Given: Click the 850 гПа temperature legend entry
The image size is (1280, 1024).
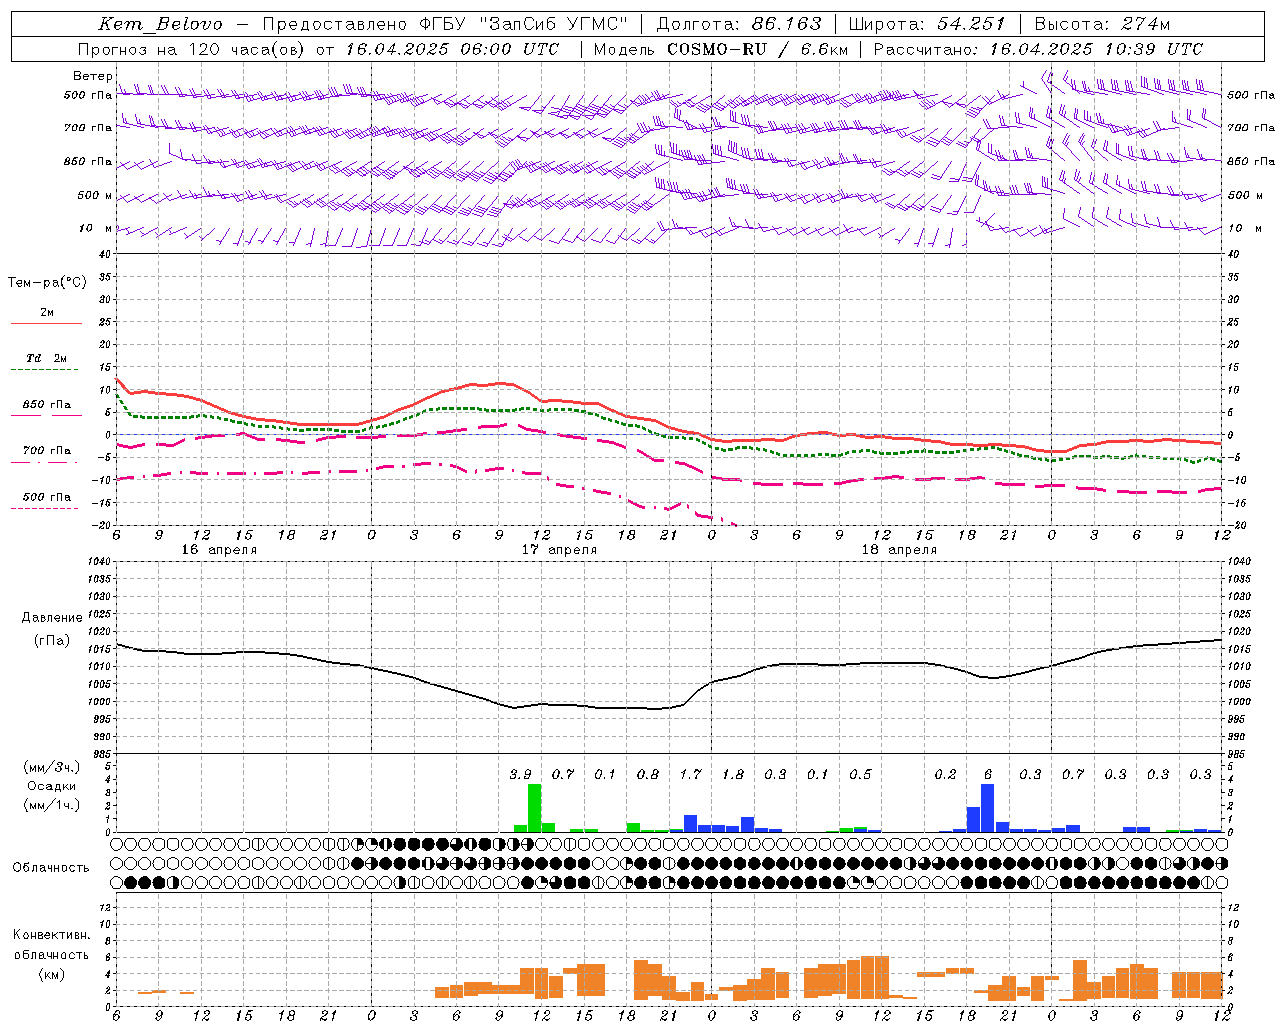Looking at the screenshot, I should point(46,405).
